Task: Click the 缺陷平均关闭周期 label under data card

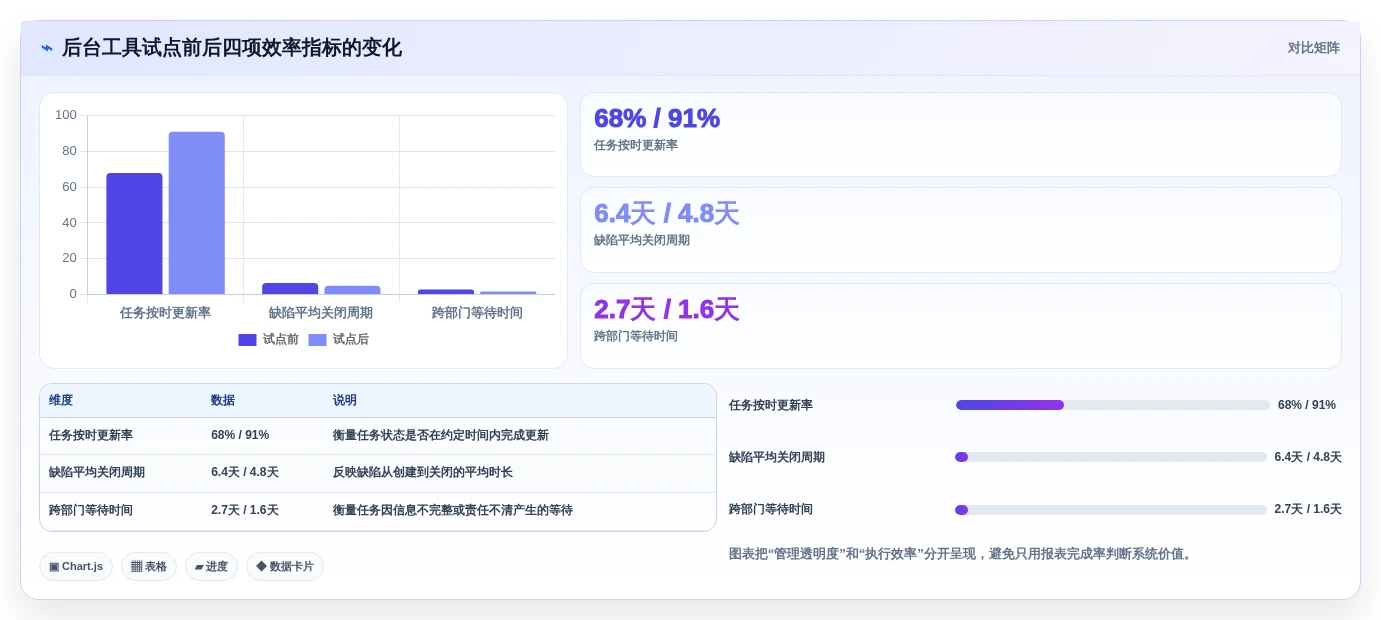Action: (642, 240)
